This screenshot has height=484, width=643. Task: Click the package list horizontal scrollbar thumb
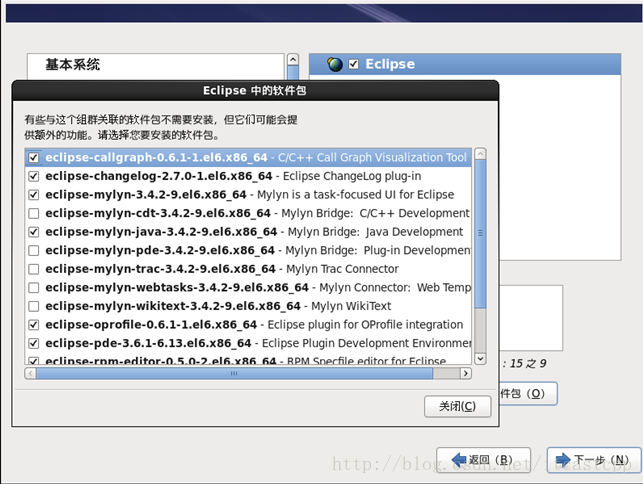(234, 373)
